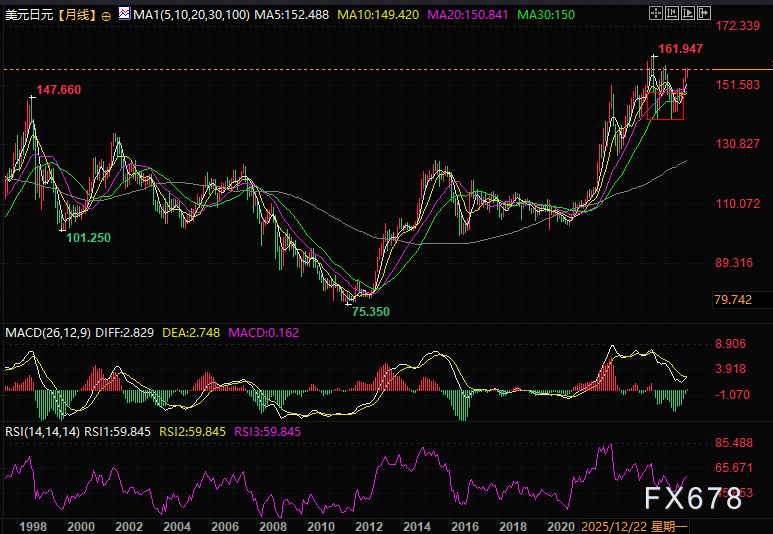Click the crosshair circle icon beside 月线
Screen dimensions: 773x534
coord(106,16)
